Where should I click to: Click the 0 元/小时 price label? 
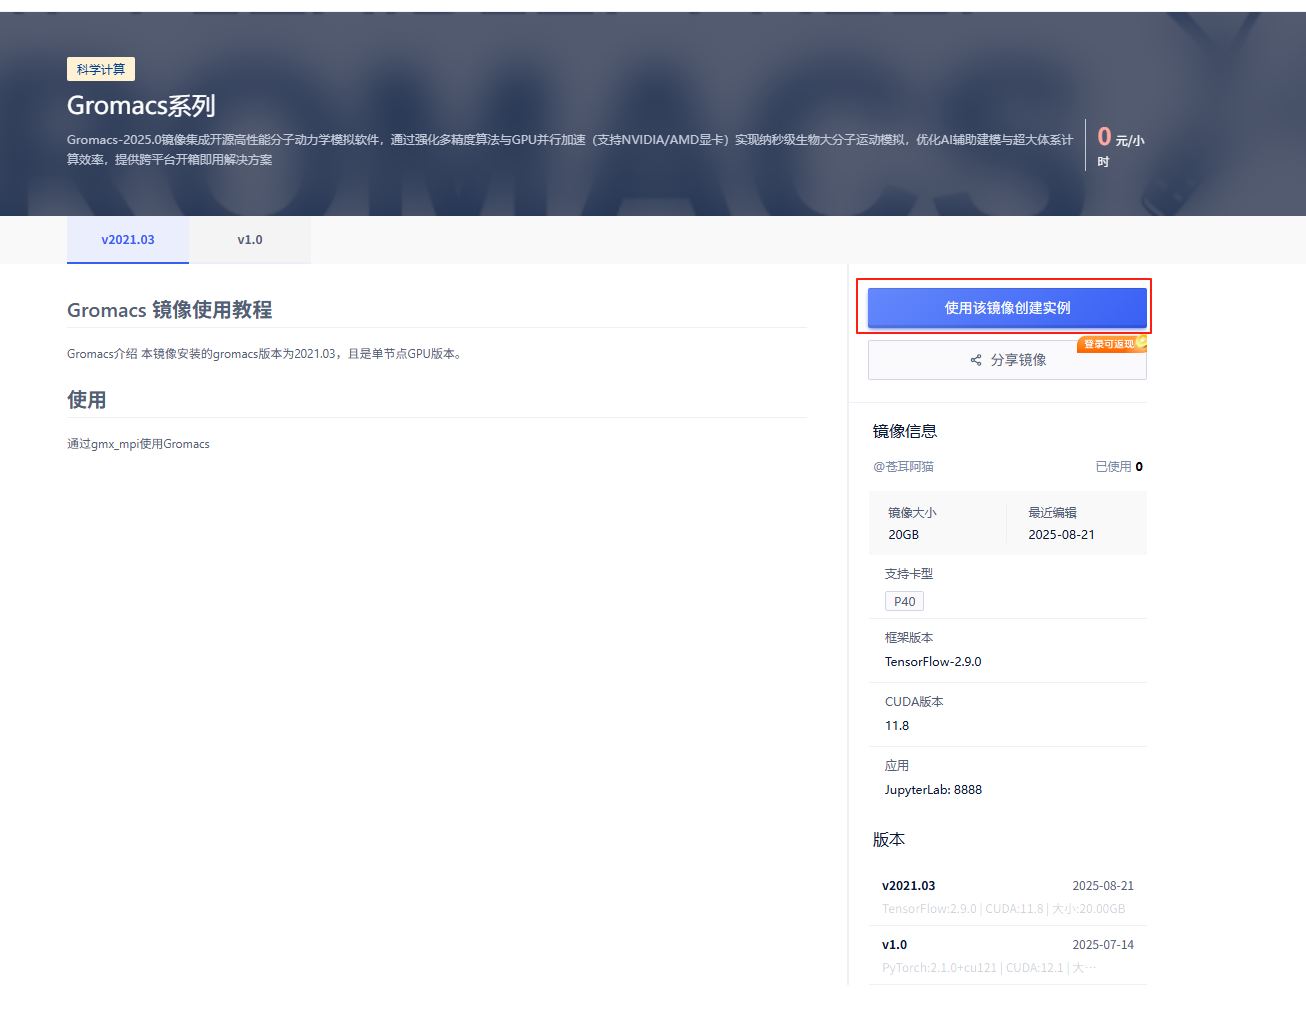(x=1120, y=146)
